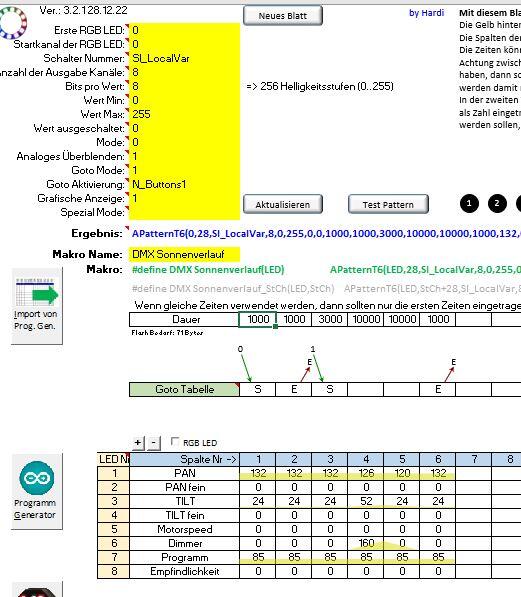Image resolution: width=521 pixels, height=597 pixels.
Task: Select the Mode value field
Action: coord(185,142)
